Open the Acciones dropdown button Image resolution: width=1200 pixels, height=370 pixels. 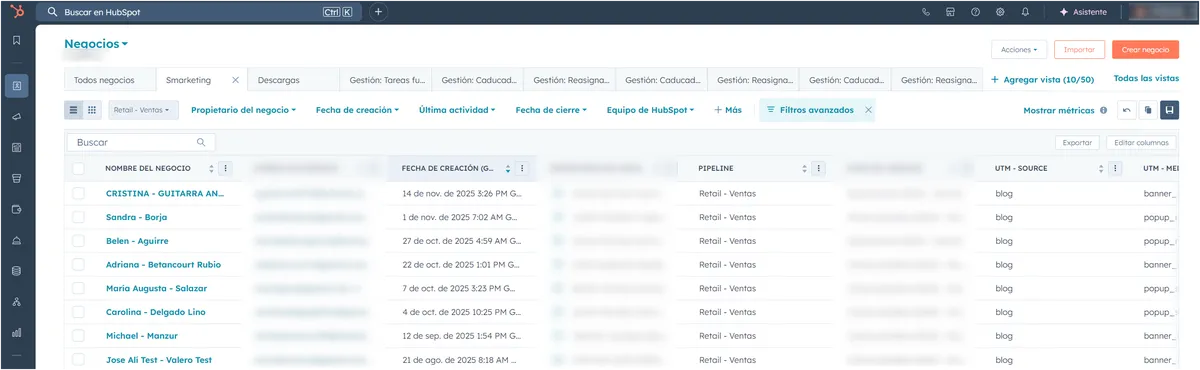(x=1019, y=49)
